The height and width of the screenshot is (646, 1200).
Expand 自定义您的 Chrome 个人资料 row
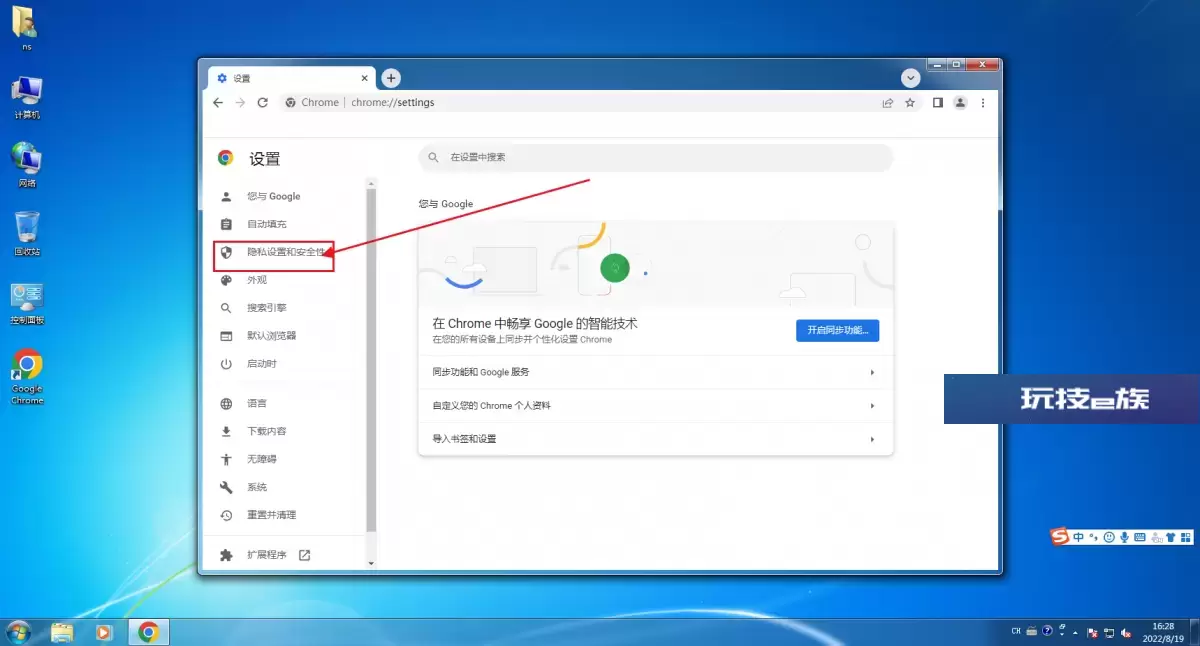tap(655, 406)
